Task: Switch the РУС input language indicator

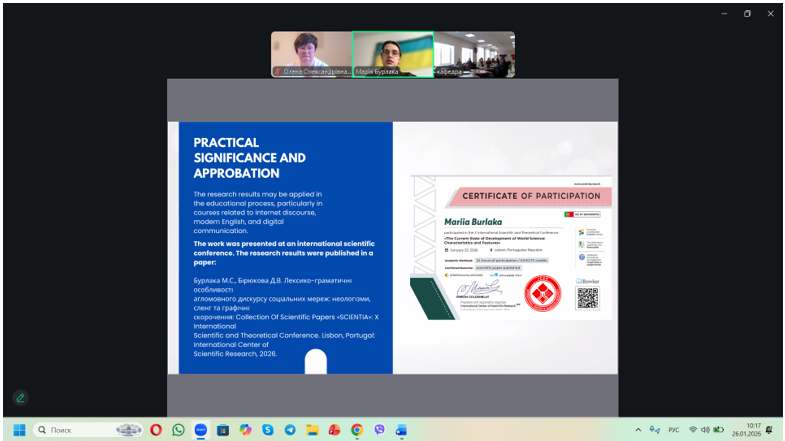Action: coord(673,430)
